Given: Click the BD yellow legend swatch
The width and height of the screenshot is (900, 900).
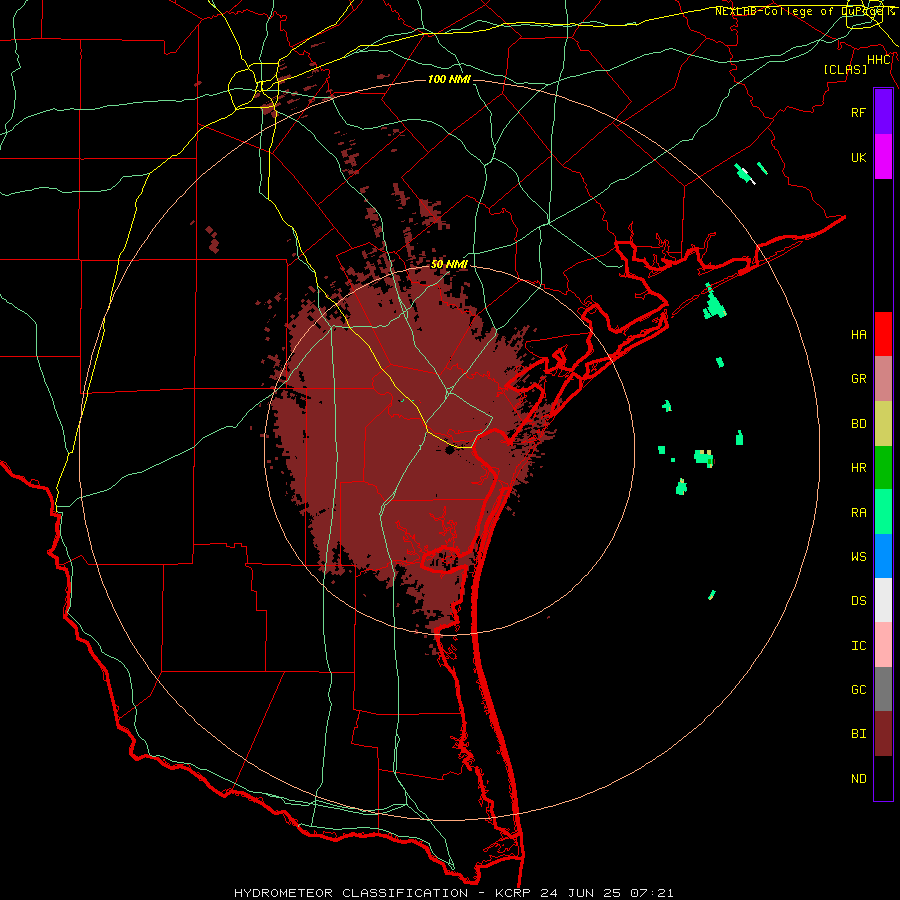Looking at the screenshot, I should click(883, 424).
